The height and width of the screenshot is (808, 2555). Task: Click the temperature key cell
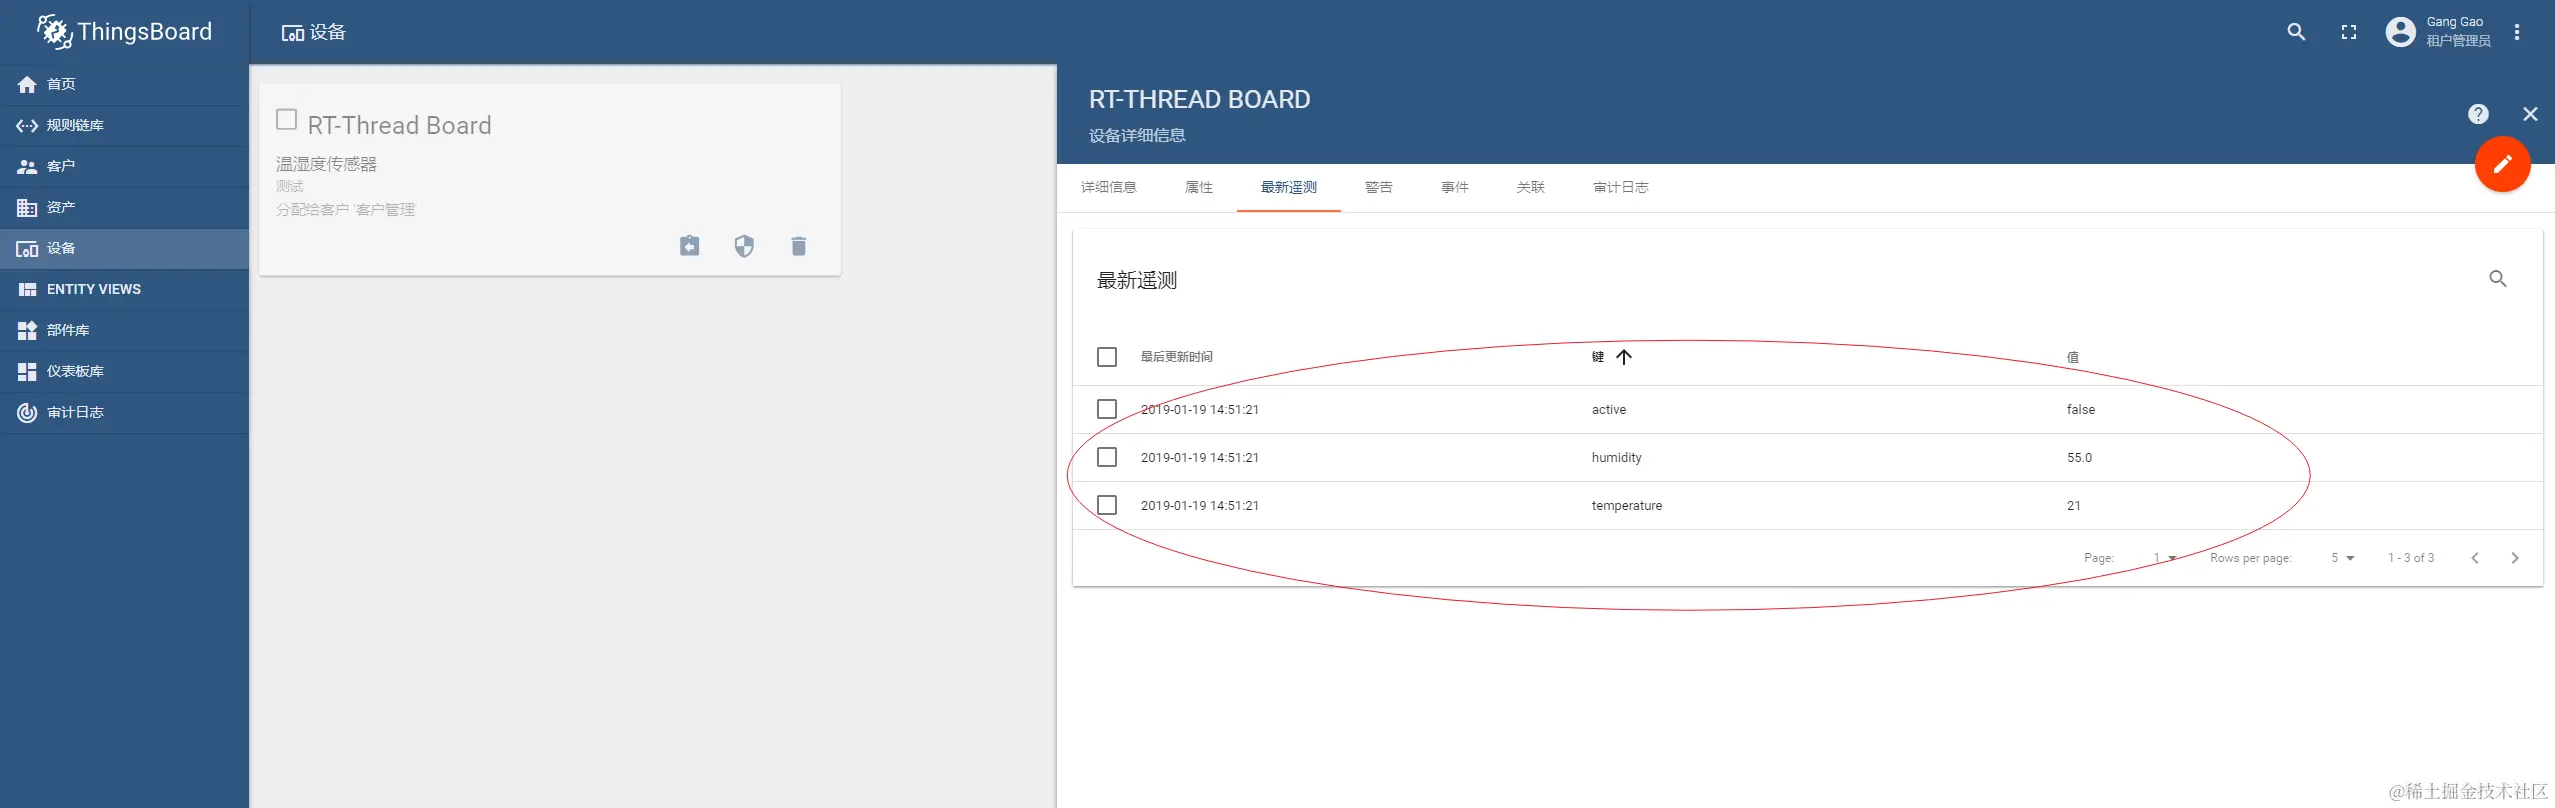(1627, 505)
